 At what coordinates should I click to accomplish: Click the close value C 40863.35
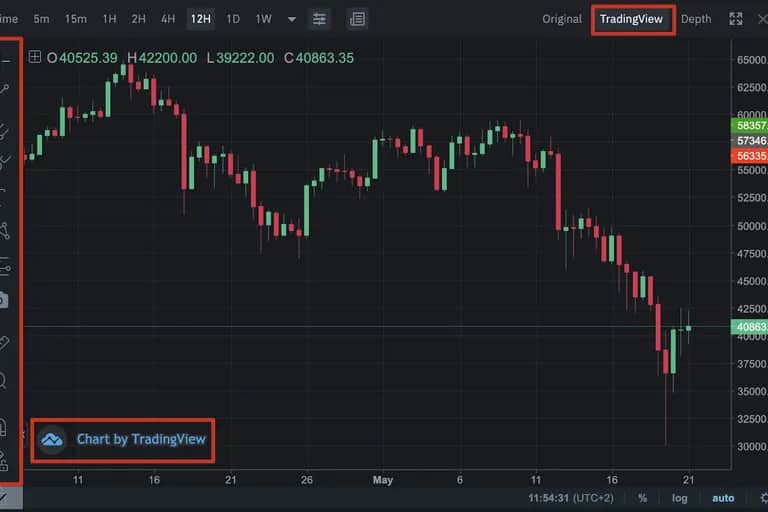point(319,58)
